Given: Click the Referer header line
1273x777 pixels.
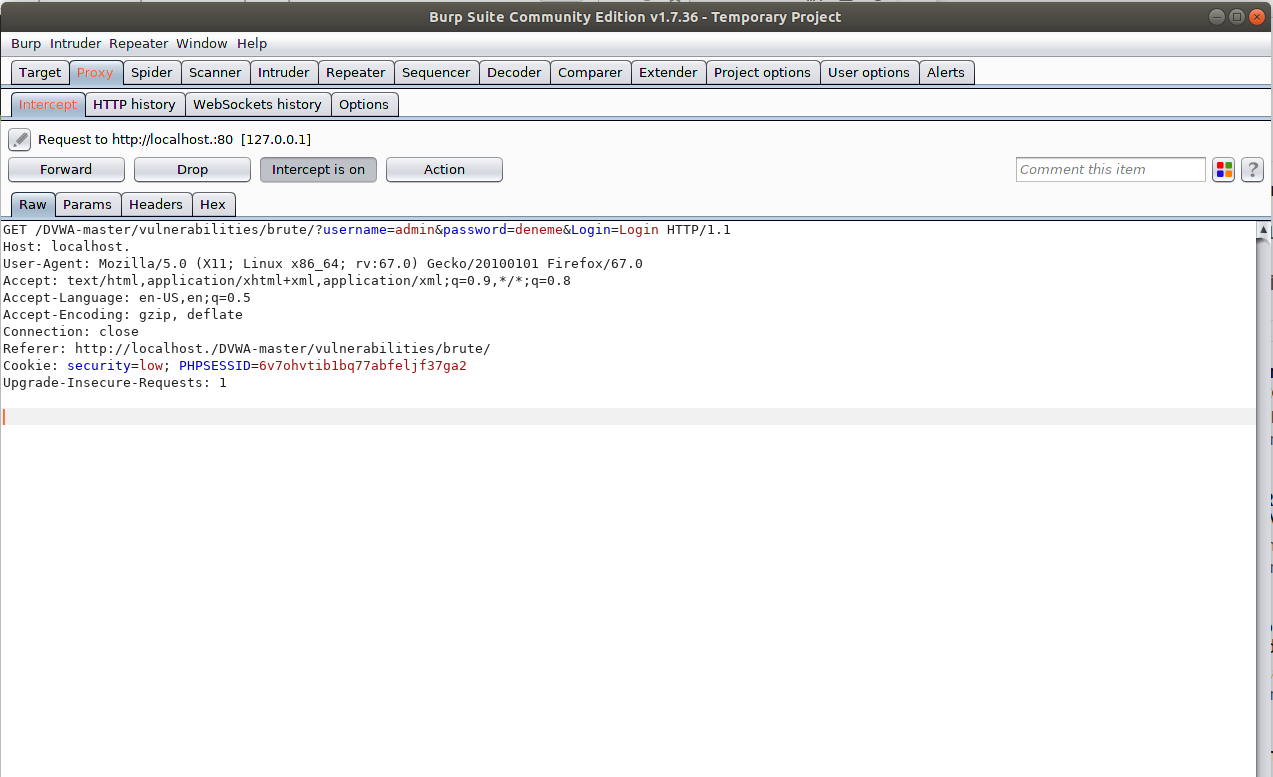Looking at the screenshot, I should pos(247,349).
